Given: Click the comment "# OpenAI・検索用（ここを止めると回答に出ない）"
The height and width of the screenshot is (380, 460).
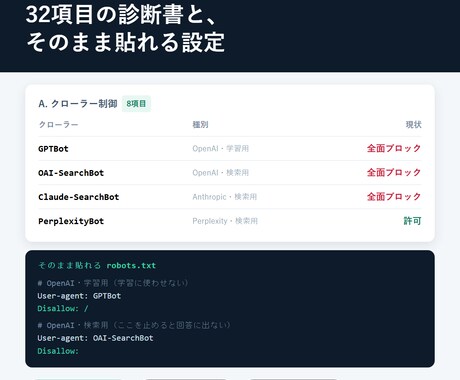Looking at the screenshot, I should click(134, 325).
